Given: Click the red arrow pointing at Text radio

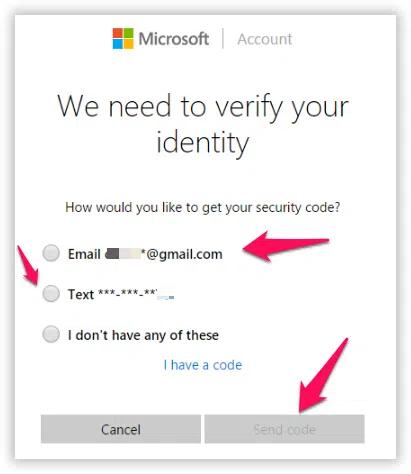Looking at the screenshot, I should [x=28, y=266].
